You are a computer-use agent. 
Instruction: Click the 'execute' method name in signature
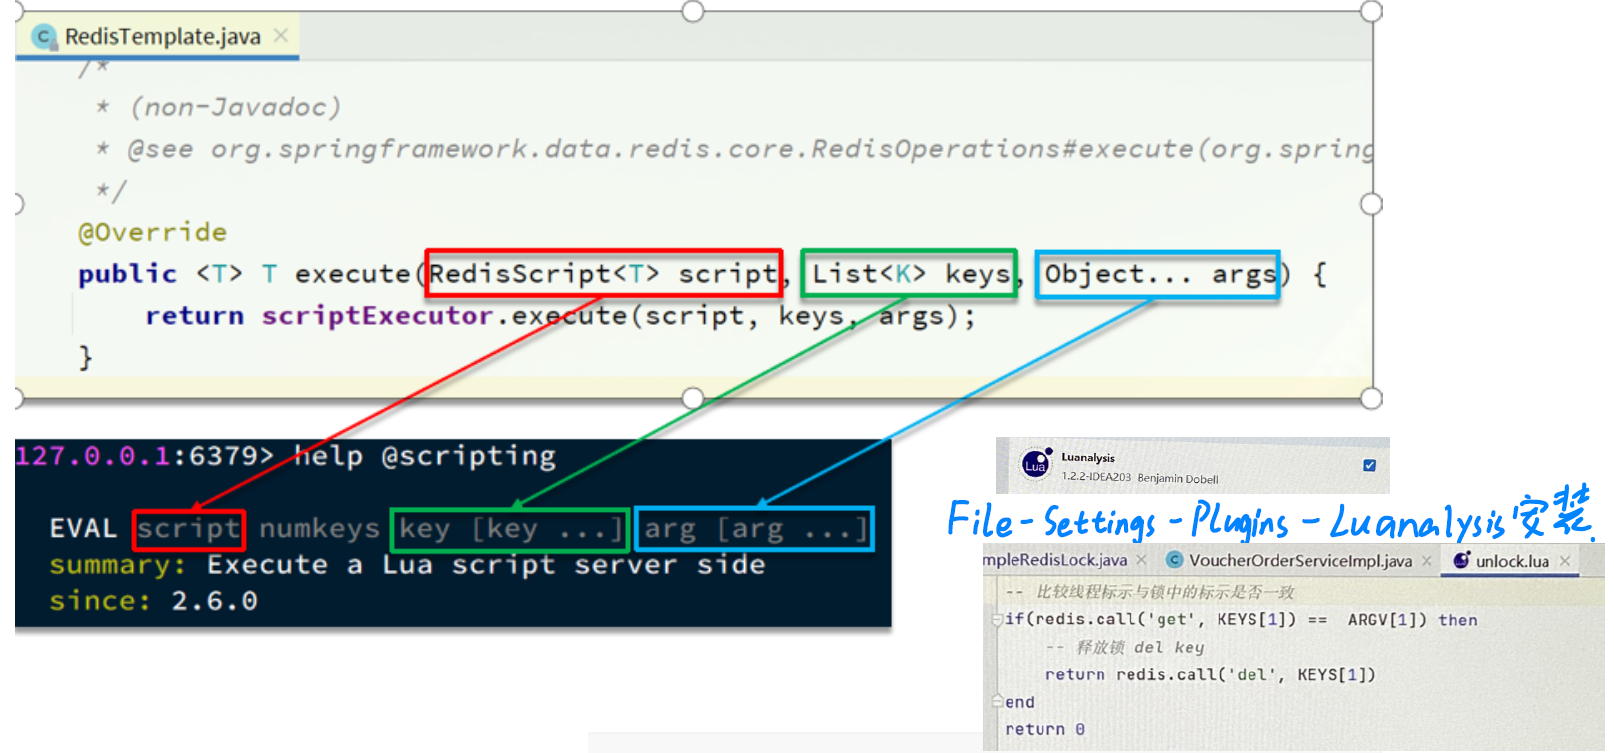(x=353, y=274)
